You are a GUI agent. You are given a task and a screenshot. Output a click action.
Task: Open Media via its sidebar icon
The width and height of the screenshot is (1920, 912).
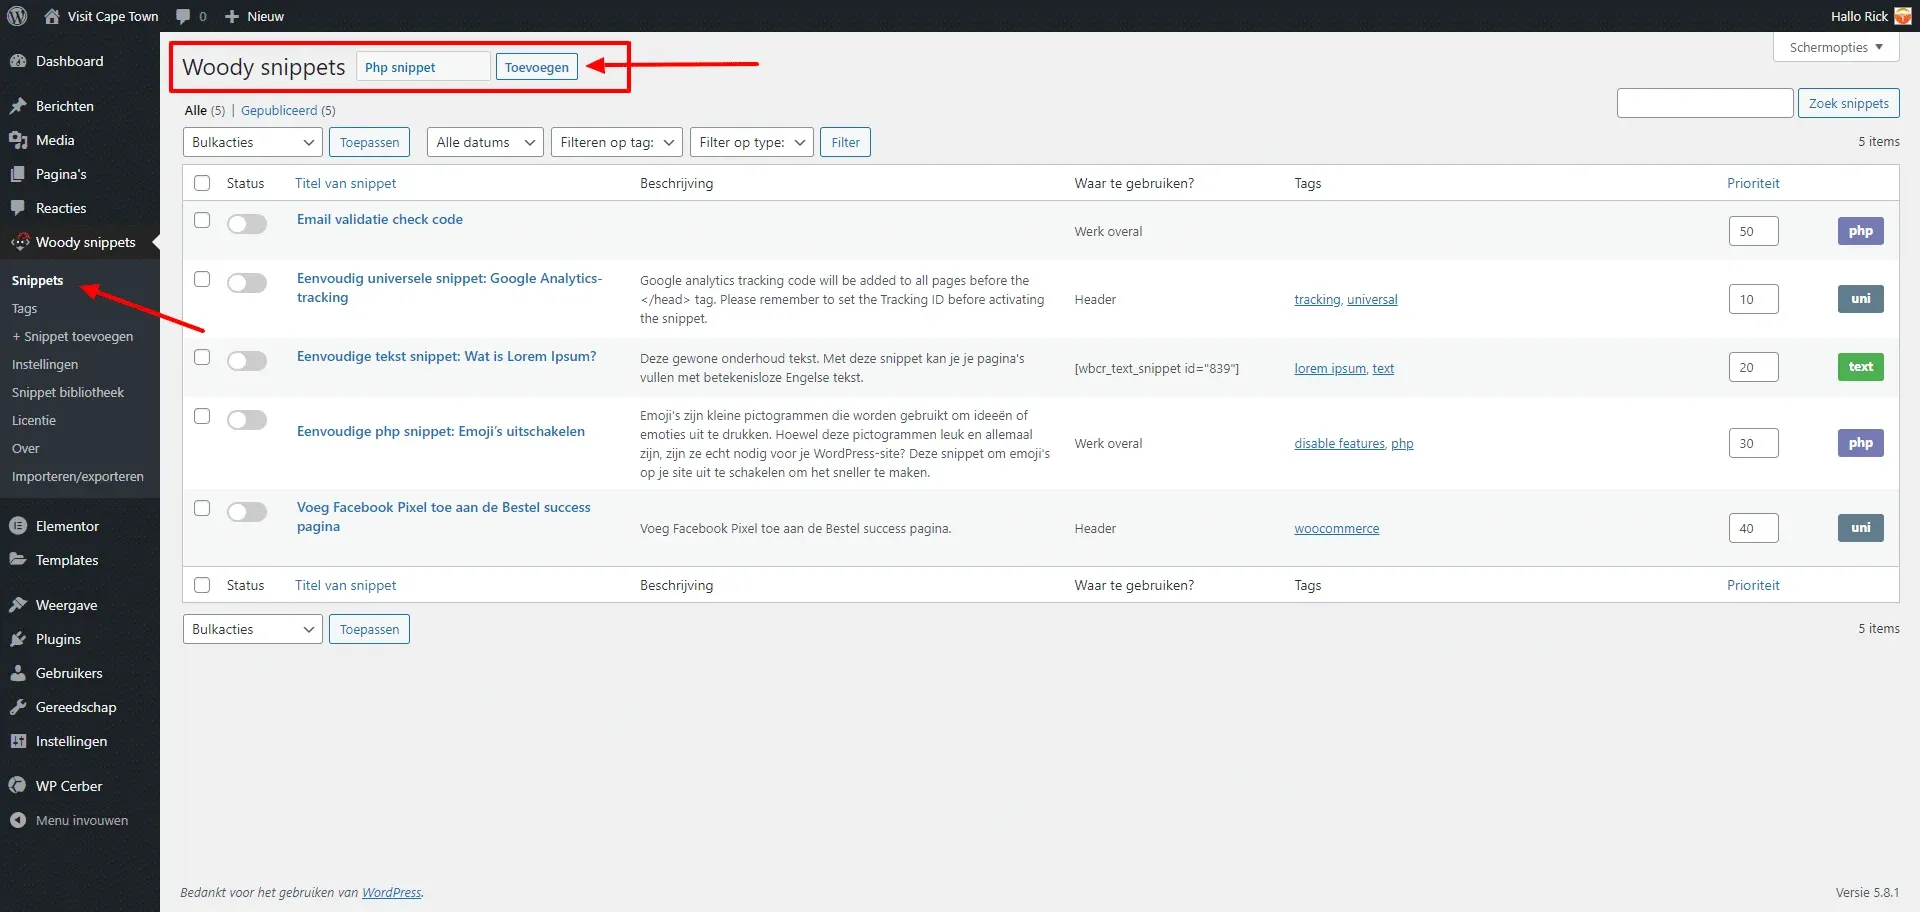pyautogui.click(x=18, y=140)
